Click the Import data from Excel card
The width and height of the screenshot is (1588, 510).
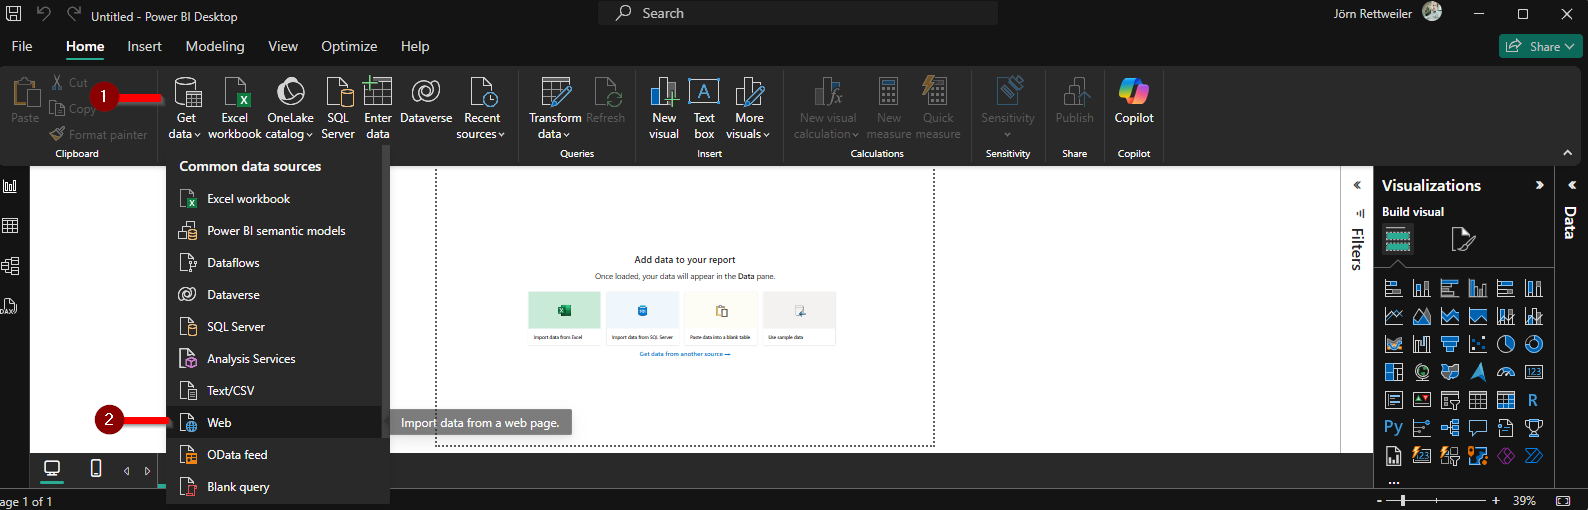[564, 318]
